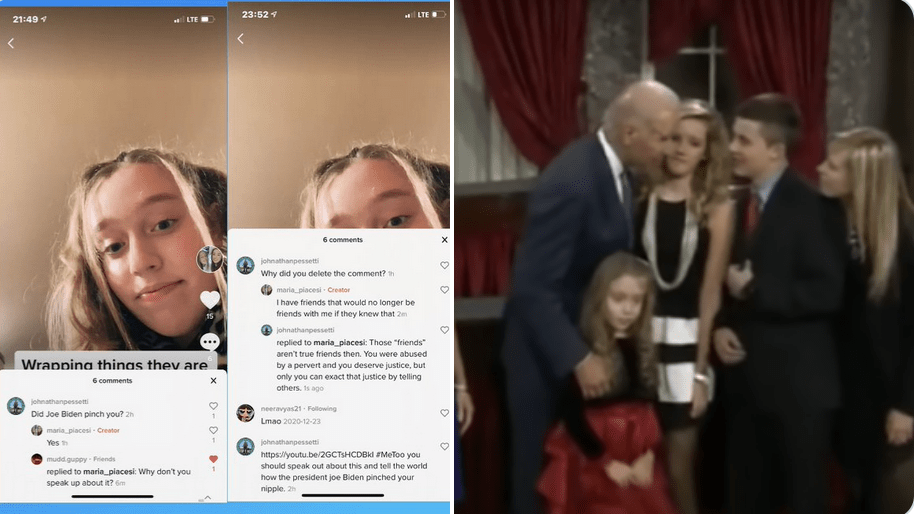Open mudd.guppy username in the replies
Viewport: 914px width, 514px height.
[67, 459]
